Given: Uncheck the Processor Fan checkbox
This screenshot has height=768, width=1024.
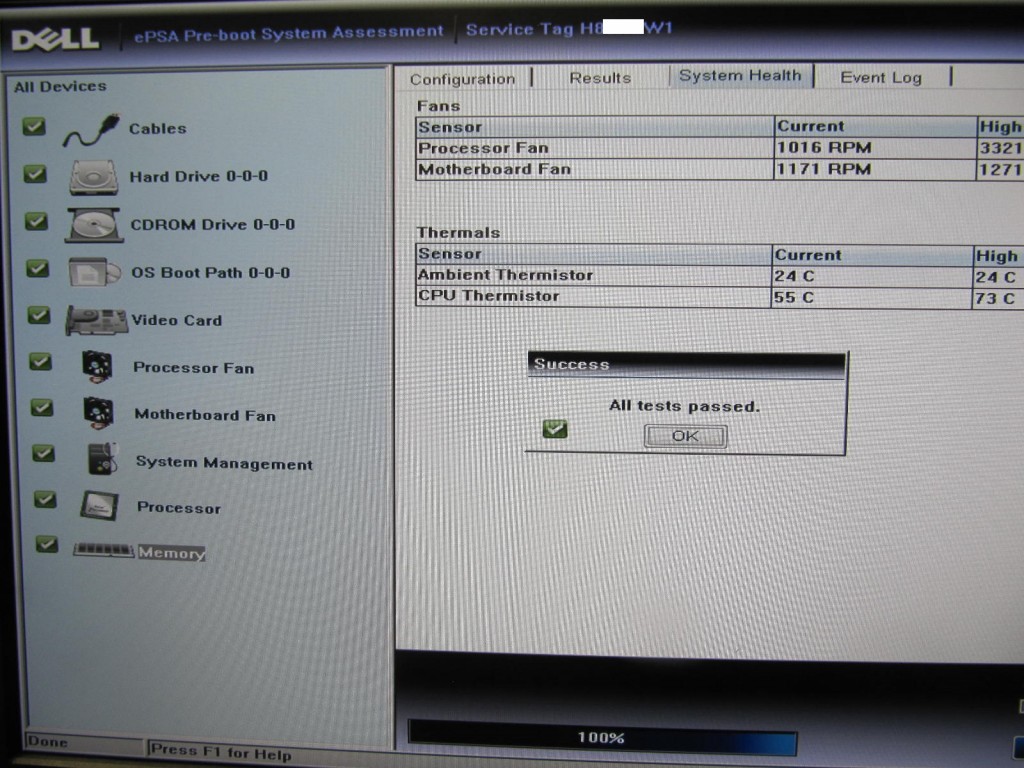Looking at the screenshot, I should (40, 362).
